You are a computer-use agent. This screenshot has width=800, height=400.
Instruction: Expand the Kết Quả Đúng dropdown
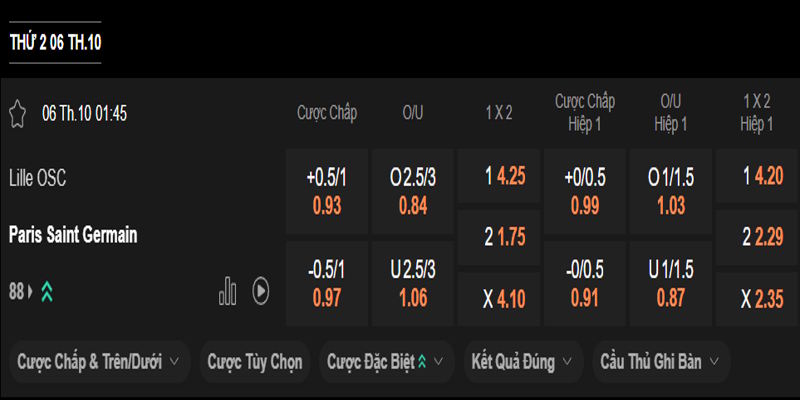point(524,362)
